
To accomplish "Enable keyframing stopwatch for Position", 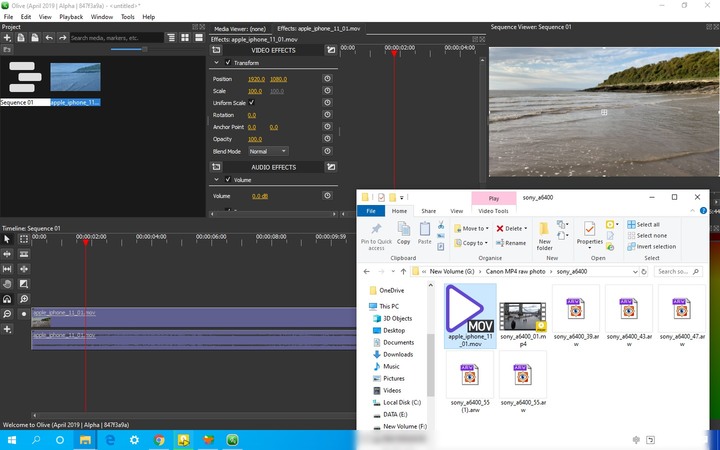I will (x=327, y=79).
